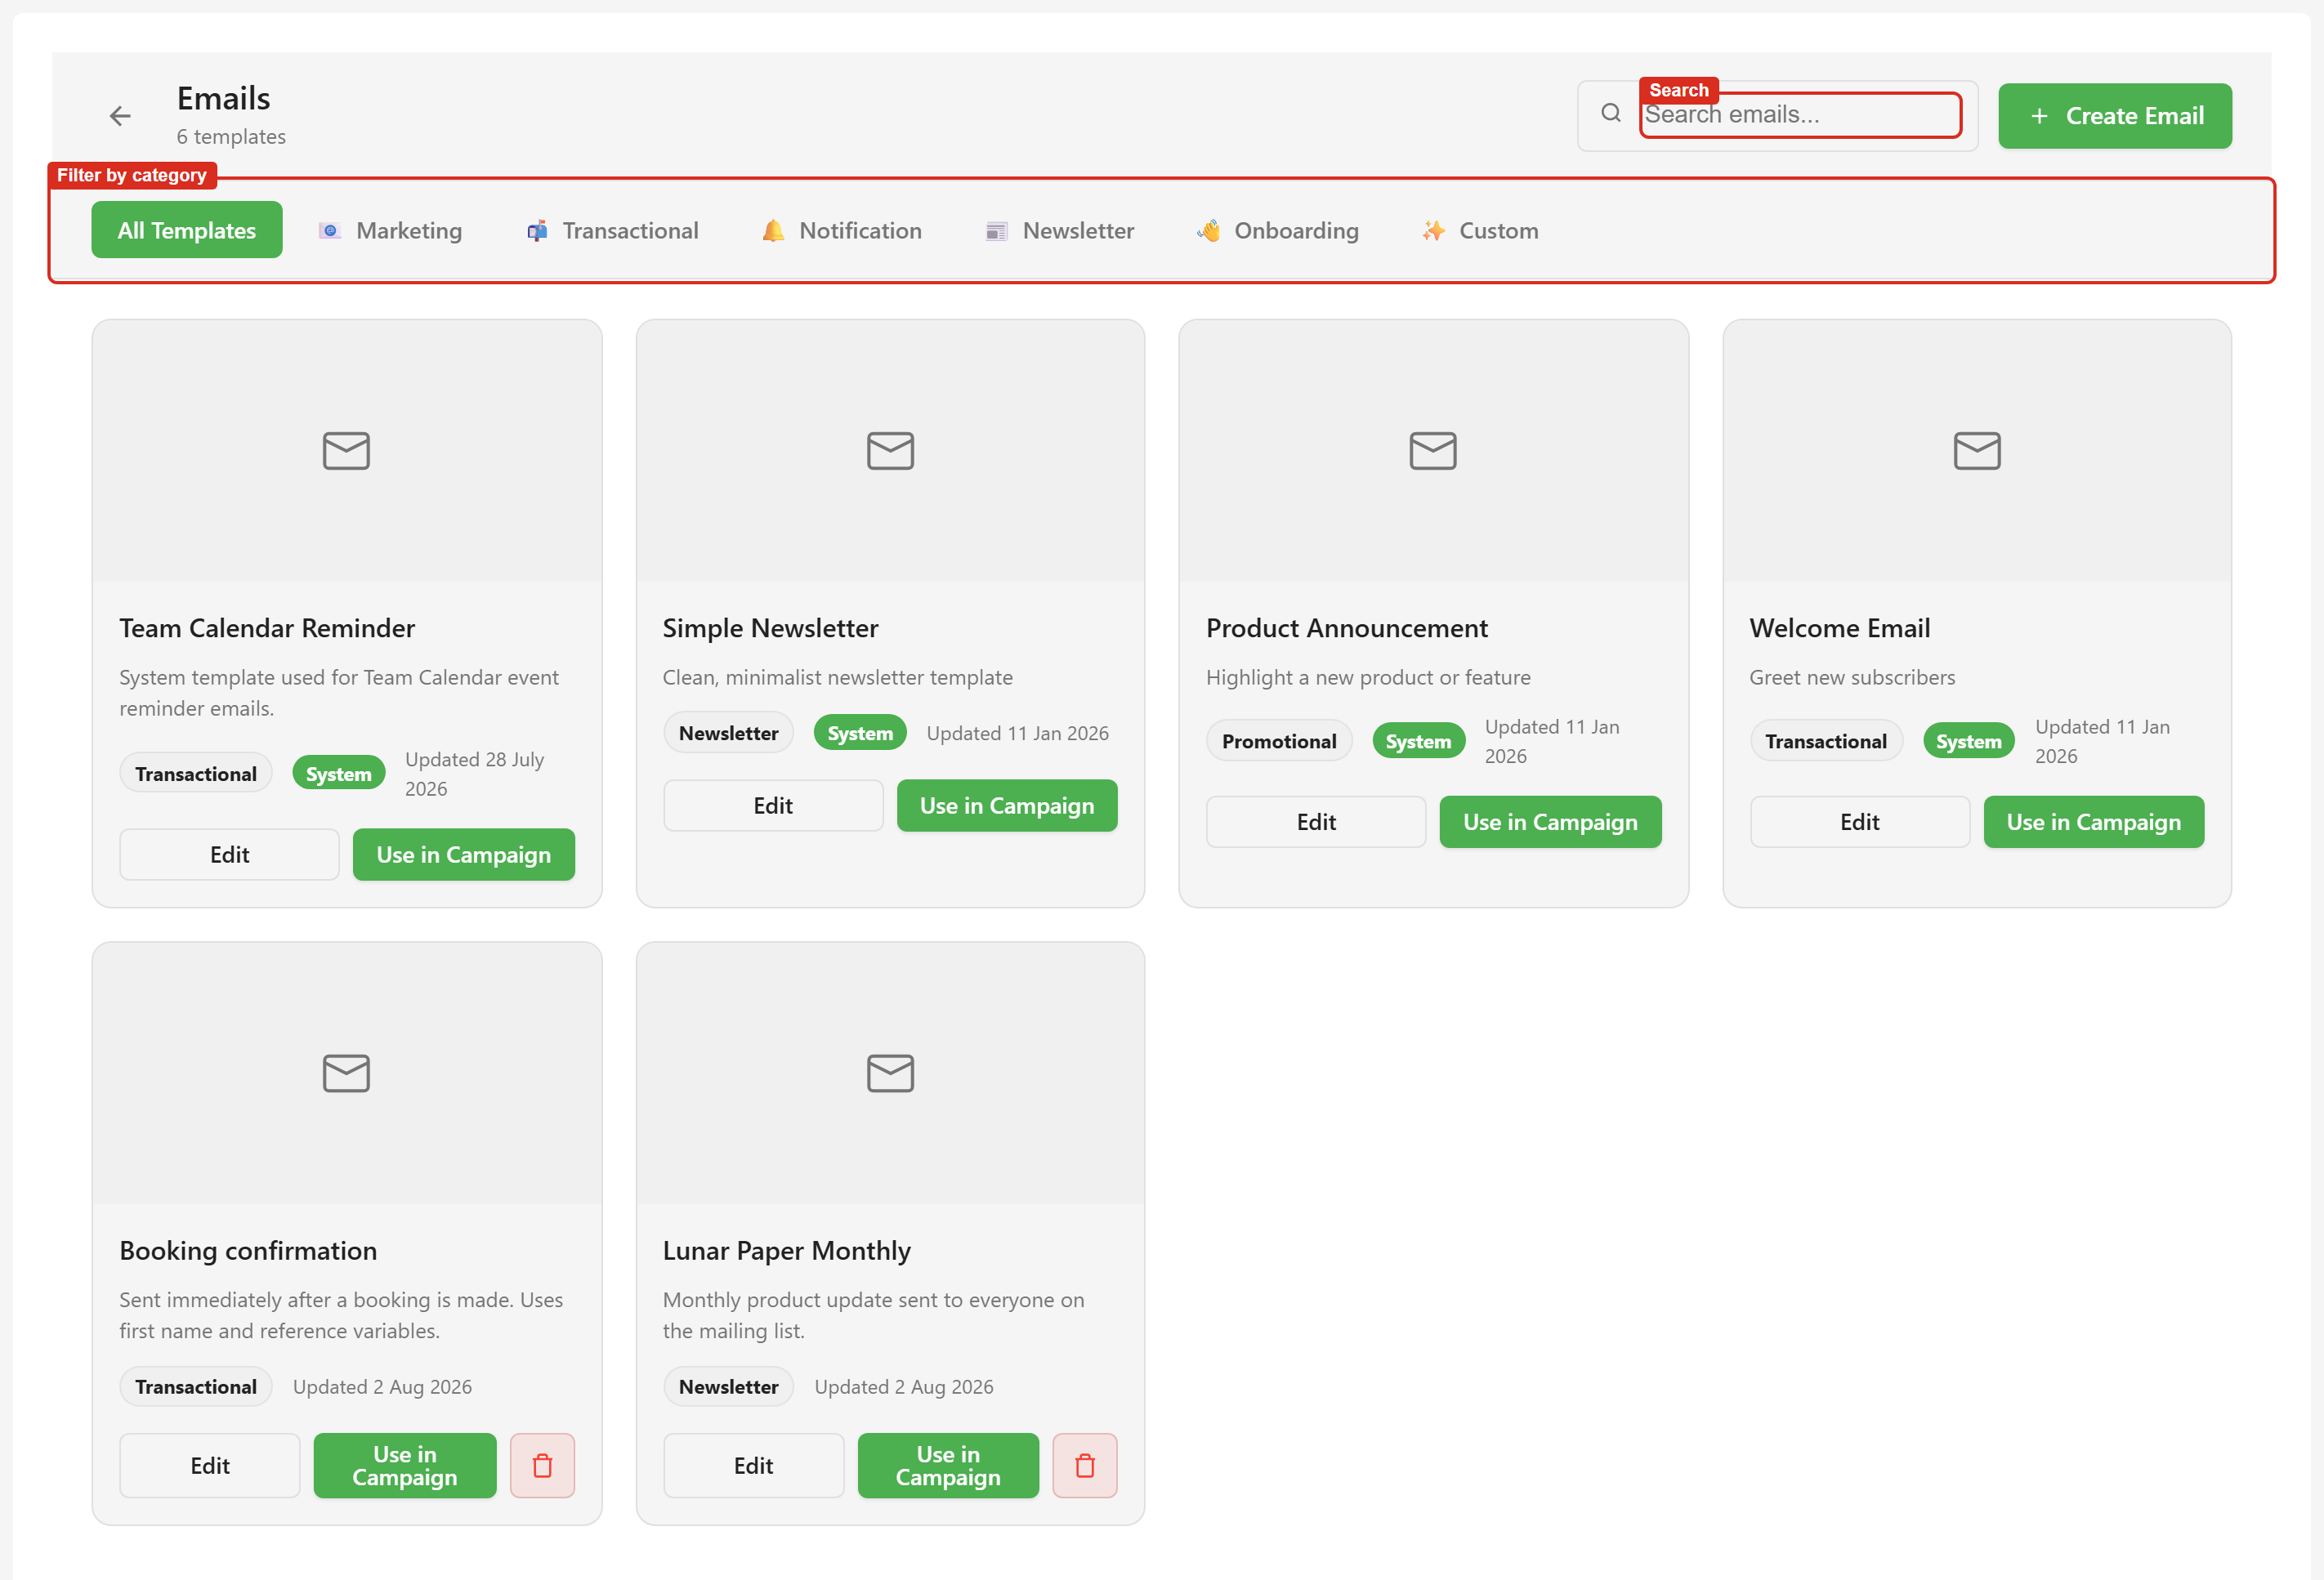Use Booking confirmation in a campaign
Viewport: 2324px width, 1580px height.
click(405, 1465)
